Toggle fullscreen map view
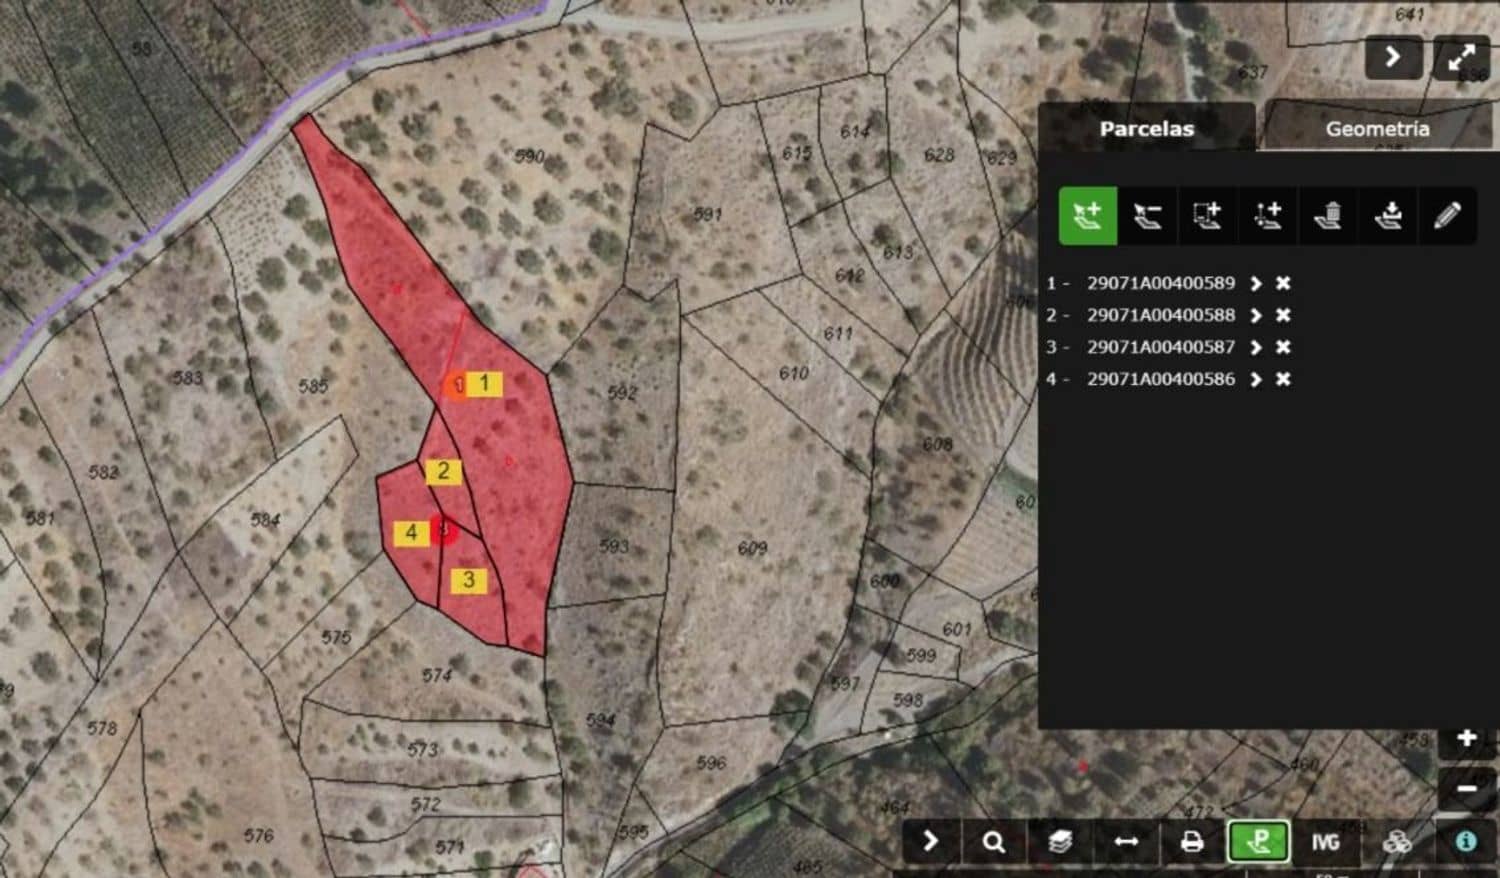Viewport: 1500px width, 878px height. (x=1461, y=58)
